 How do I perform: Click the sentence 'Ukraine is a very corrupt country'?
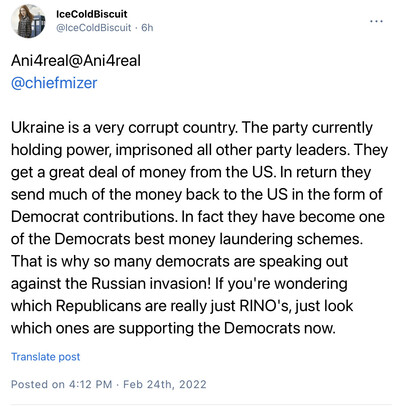(x=124, y=128)
